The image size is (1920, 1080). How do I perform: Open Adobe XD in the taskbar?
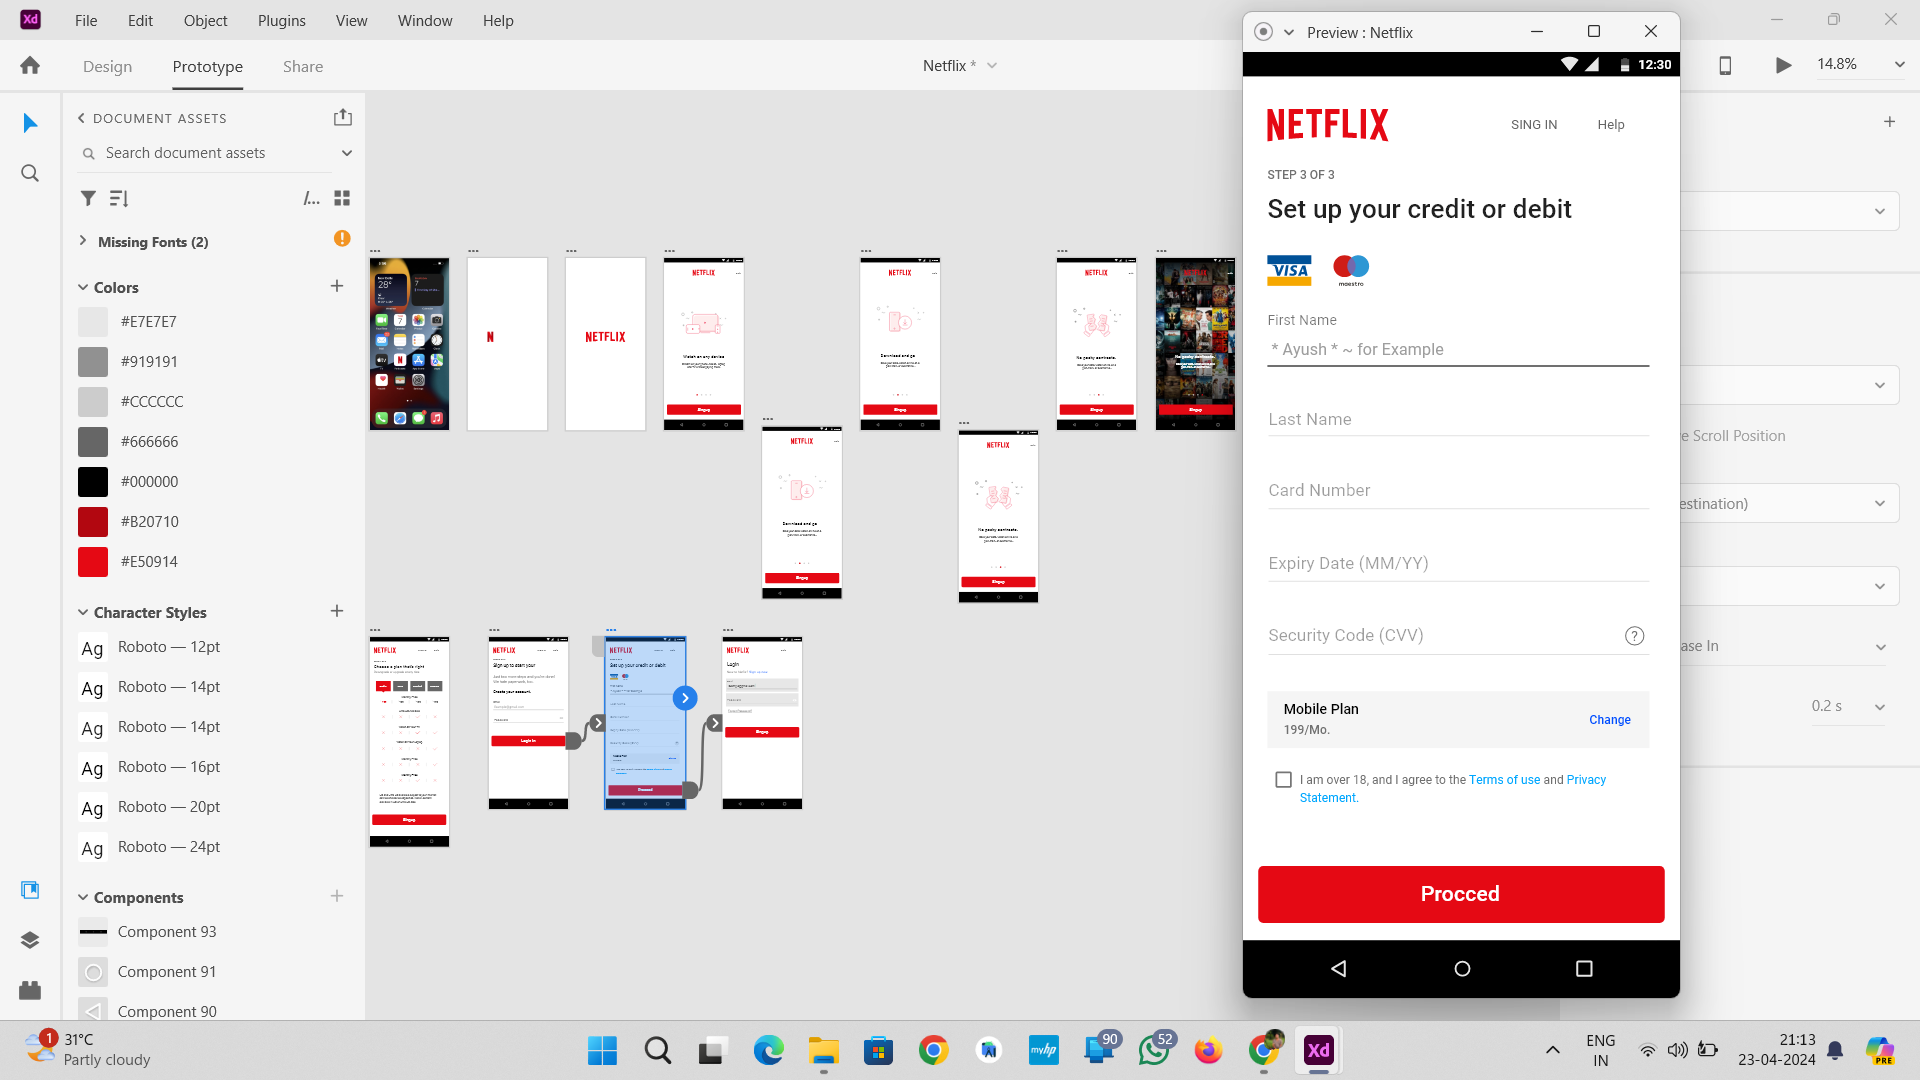coord(1319,1050)
